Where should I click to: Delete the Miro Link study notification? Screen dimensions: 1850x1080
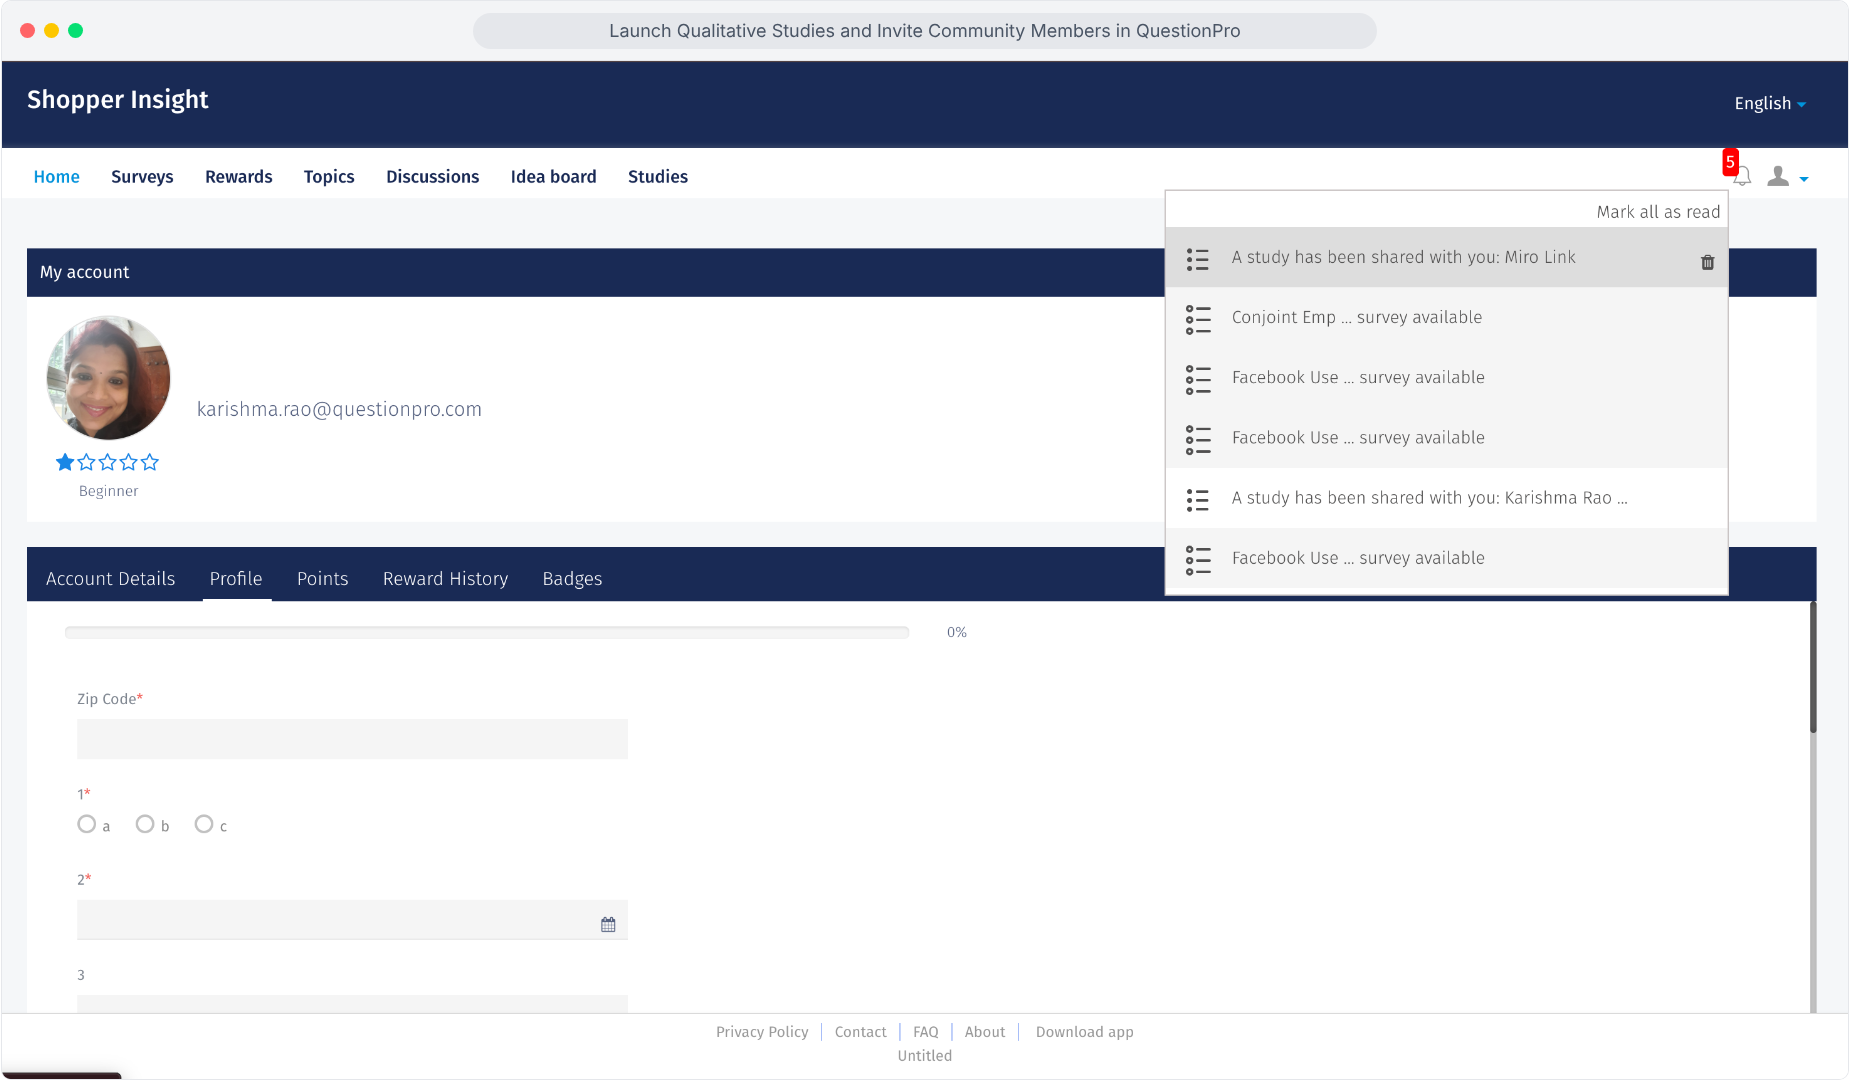[1708, 262]
